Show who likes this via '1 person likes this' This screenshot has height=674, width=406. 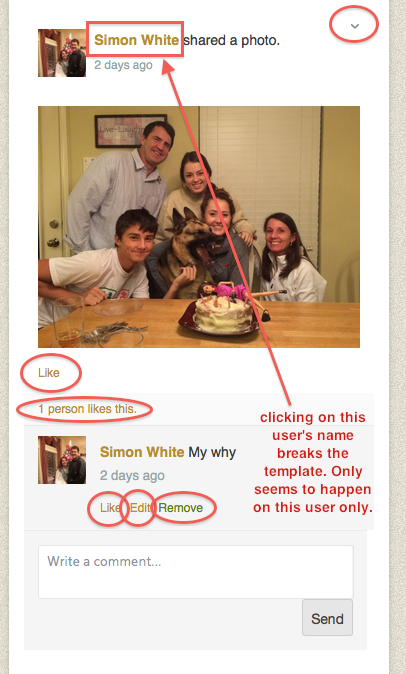pos(87,409)
